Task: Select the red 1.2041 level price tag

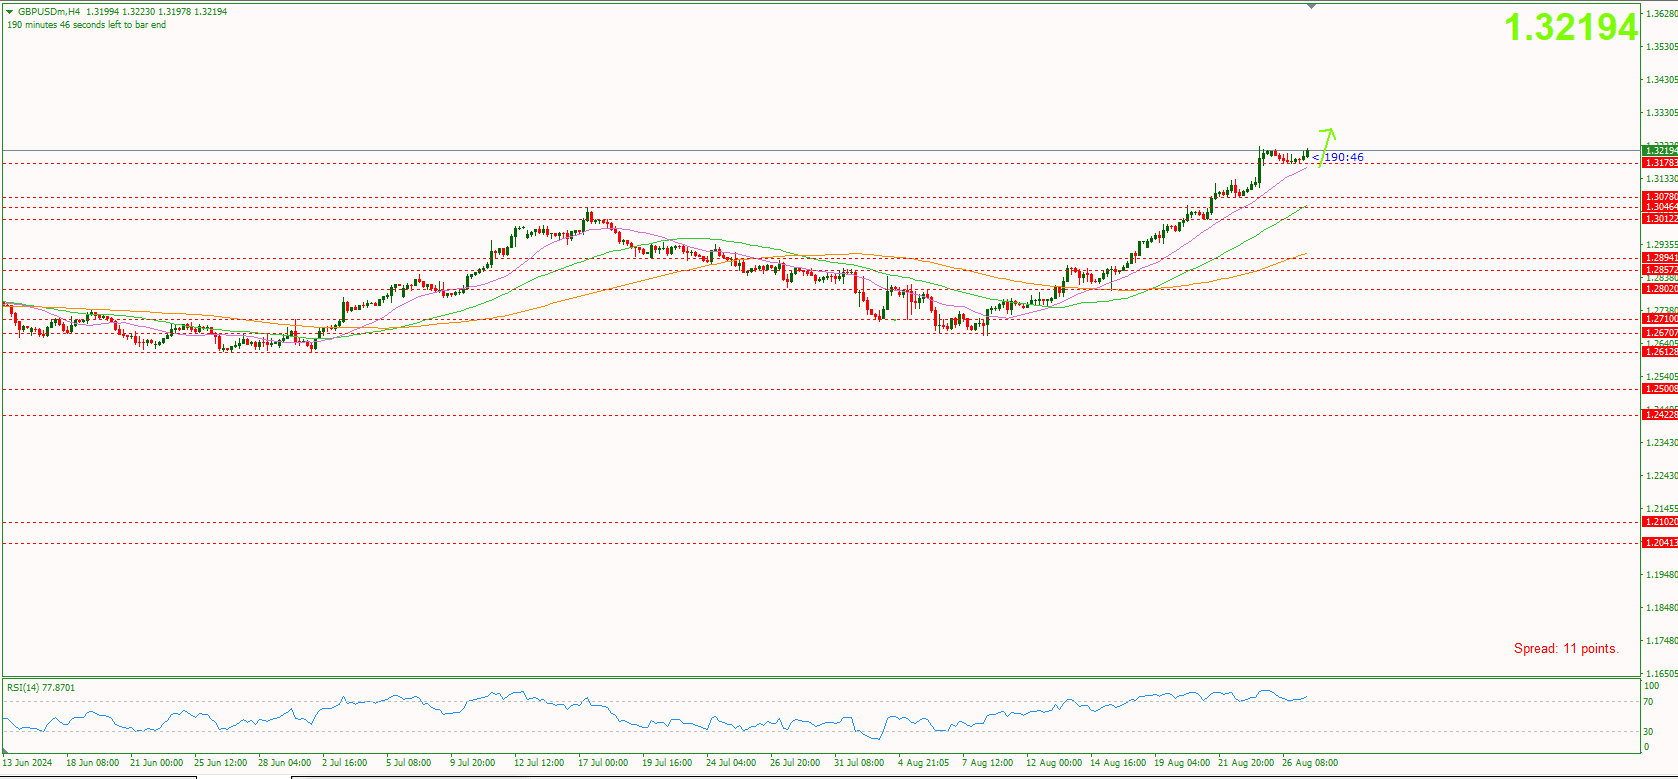Action: pyautogui.click(x=1660, y=543)
